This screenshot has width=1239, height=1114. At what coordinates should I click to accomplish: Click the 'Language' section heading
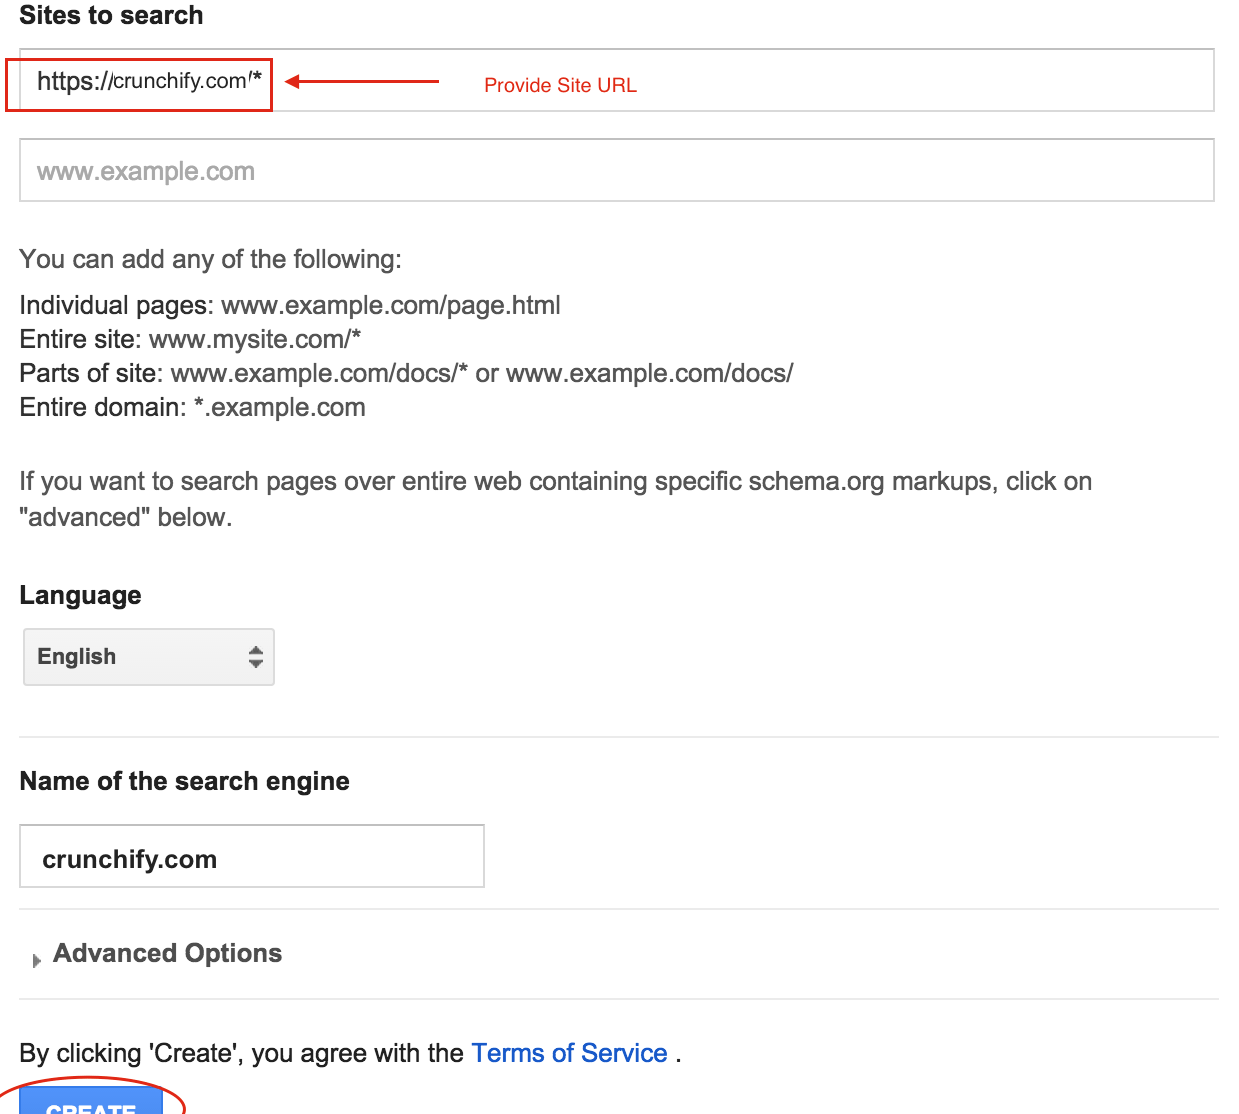click(x=80, y=595)
